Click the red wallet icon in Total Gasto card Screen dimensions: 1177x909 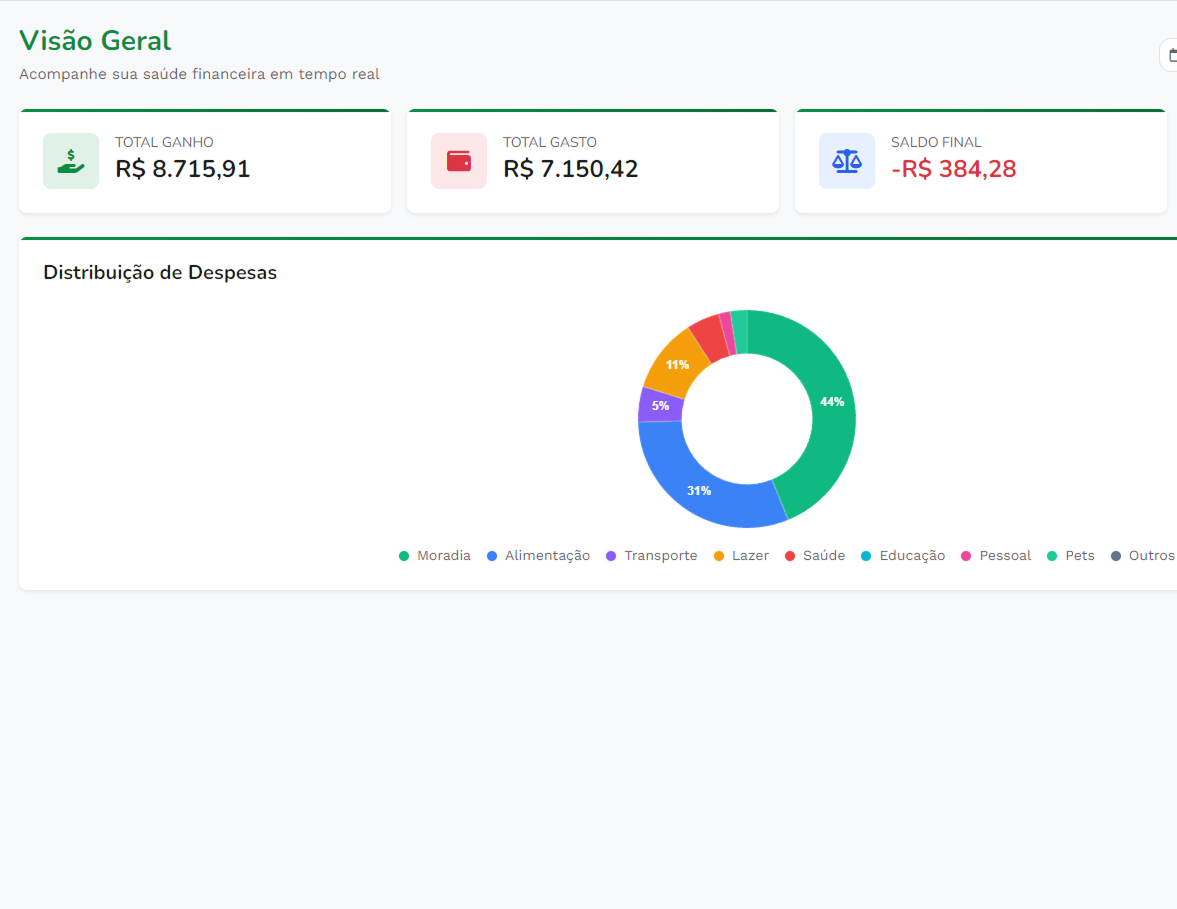click(x=459, y=161)
